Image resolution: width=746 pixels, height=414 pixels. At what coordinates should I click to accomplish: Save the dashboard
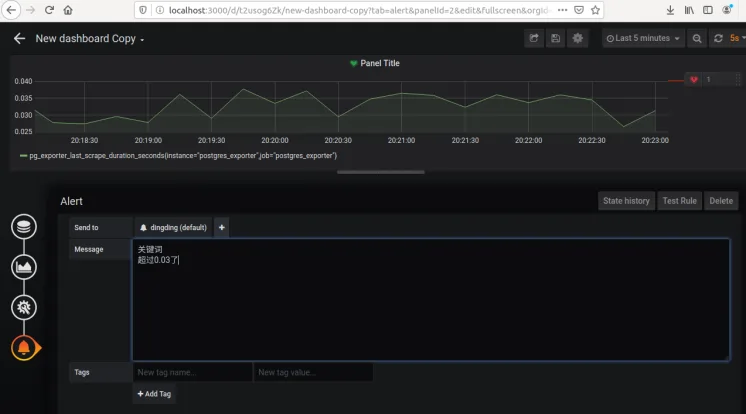(x=555, y=39)
